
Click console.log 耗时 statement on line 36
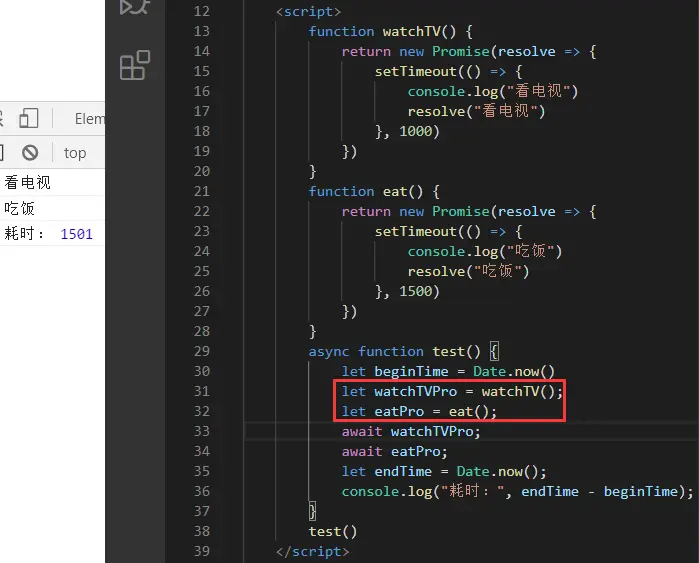(x=518, y=492)
